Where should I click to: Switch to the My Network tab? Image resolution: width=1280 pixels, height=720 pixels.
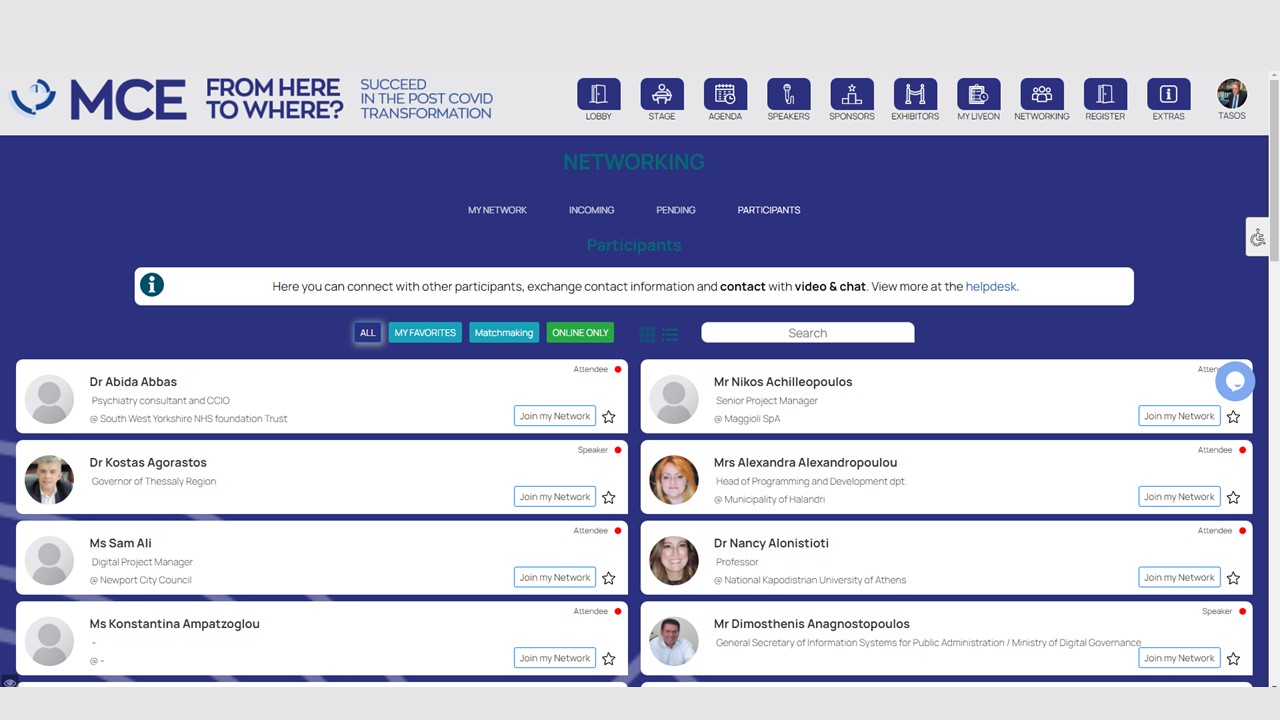click(497, 210)
